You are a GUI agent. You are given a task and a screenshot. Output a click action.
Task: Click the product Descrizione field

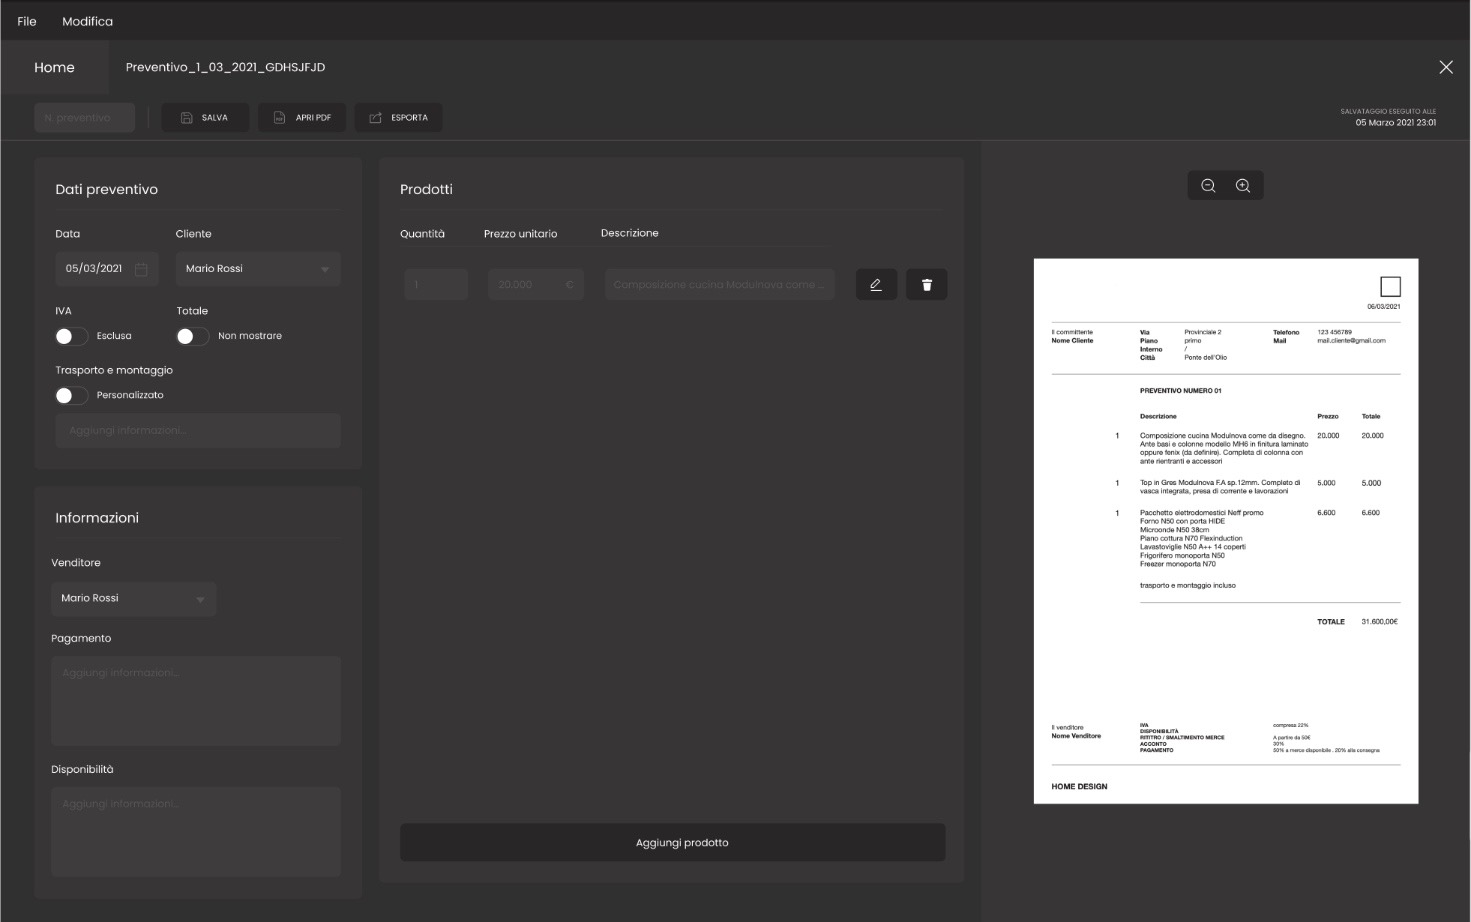pos(720,285)
